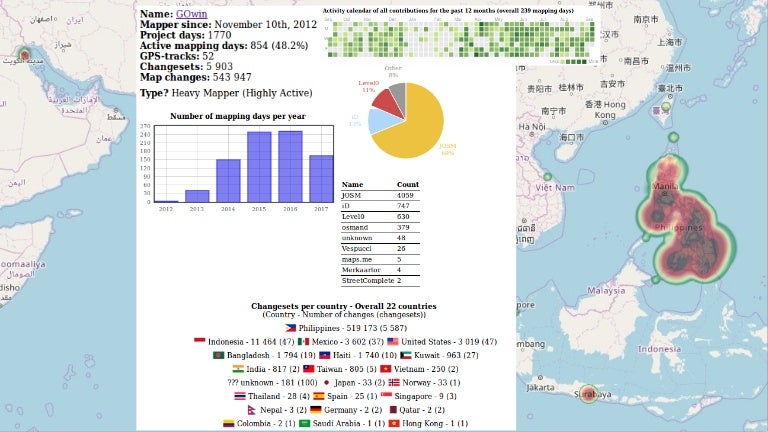Select the light blue iD pie slice
The width and height of the screenshot is (768, 432).
pyautogui.click(x=380, y=121)
